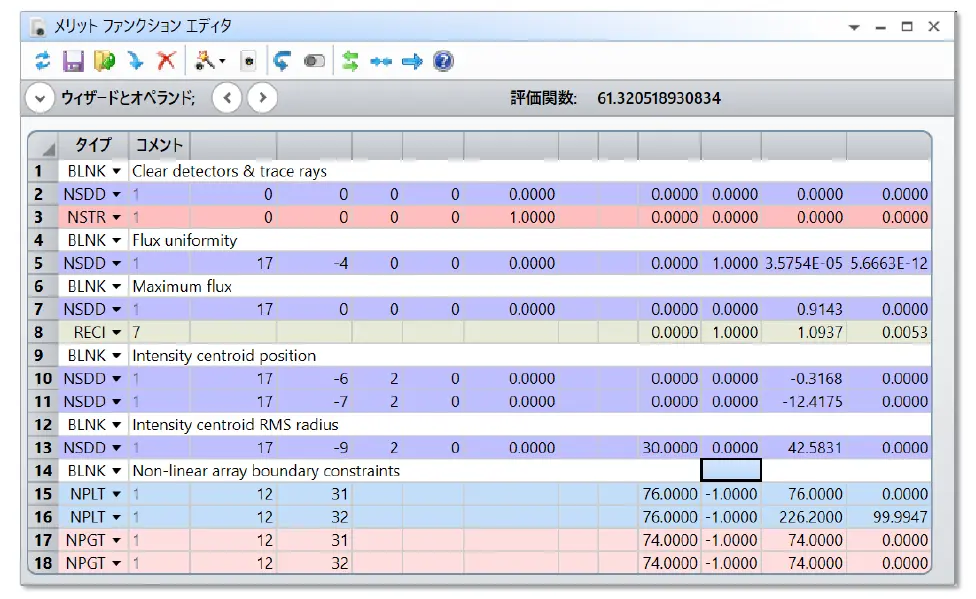Open type dropdown for row 15 NPLT
The height and width of the screenshot is (599, 976).
116,494
